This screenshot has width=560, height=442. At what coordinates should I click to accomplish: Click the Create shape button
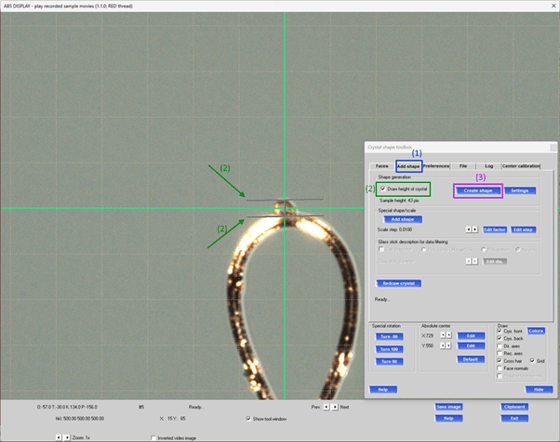tap(478, 191)
